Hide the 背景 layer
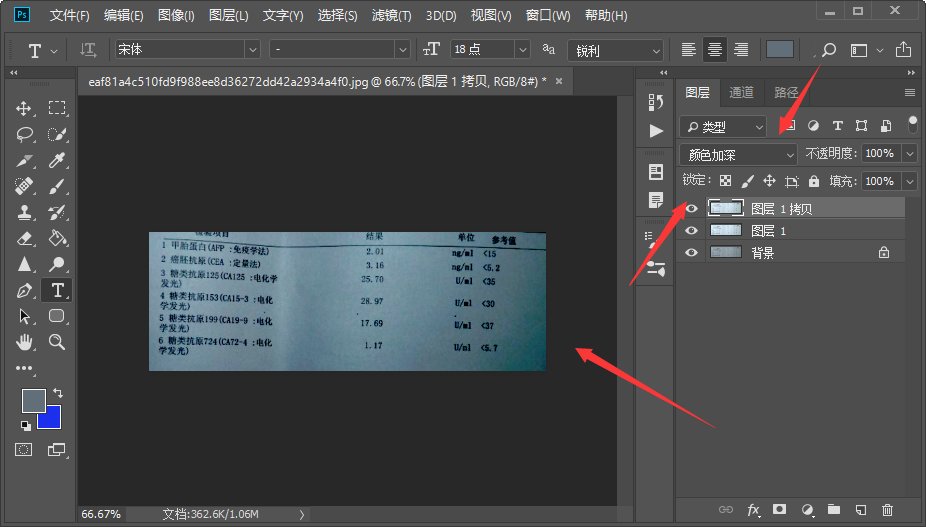 point(691,253)
